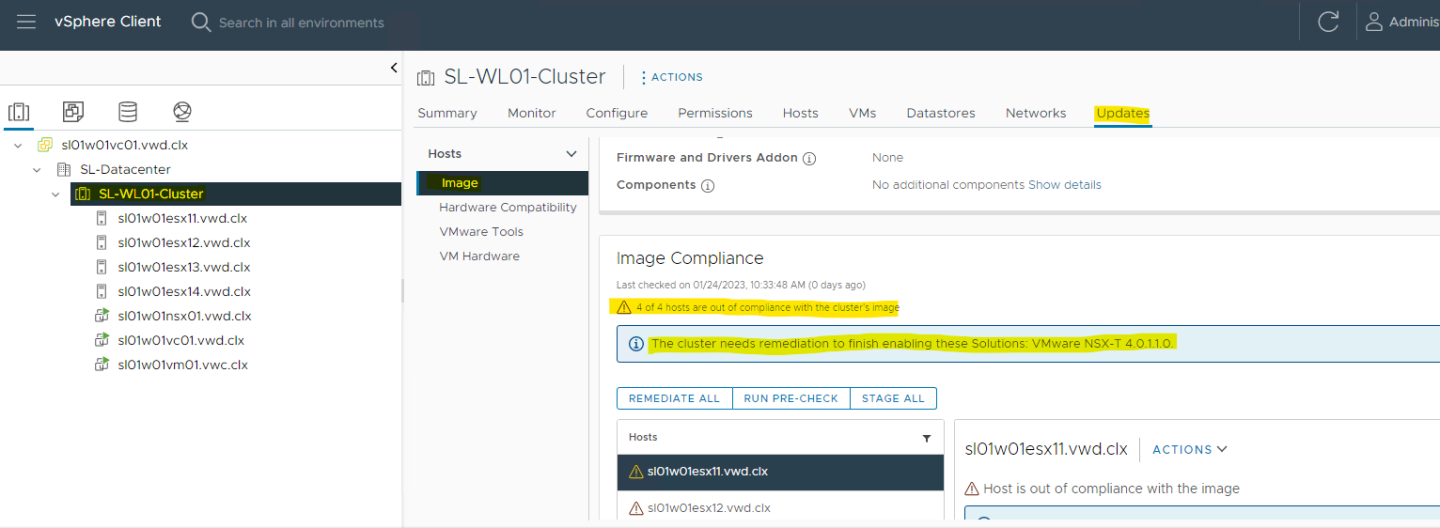The image size is (1440, 528).
Task: Open the Datastores tab
Action: (x=940, y=113)
